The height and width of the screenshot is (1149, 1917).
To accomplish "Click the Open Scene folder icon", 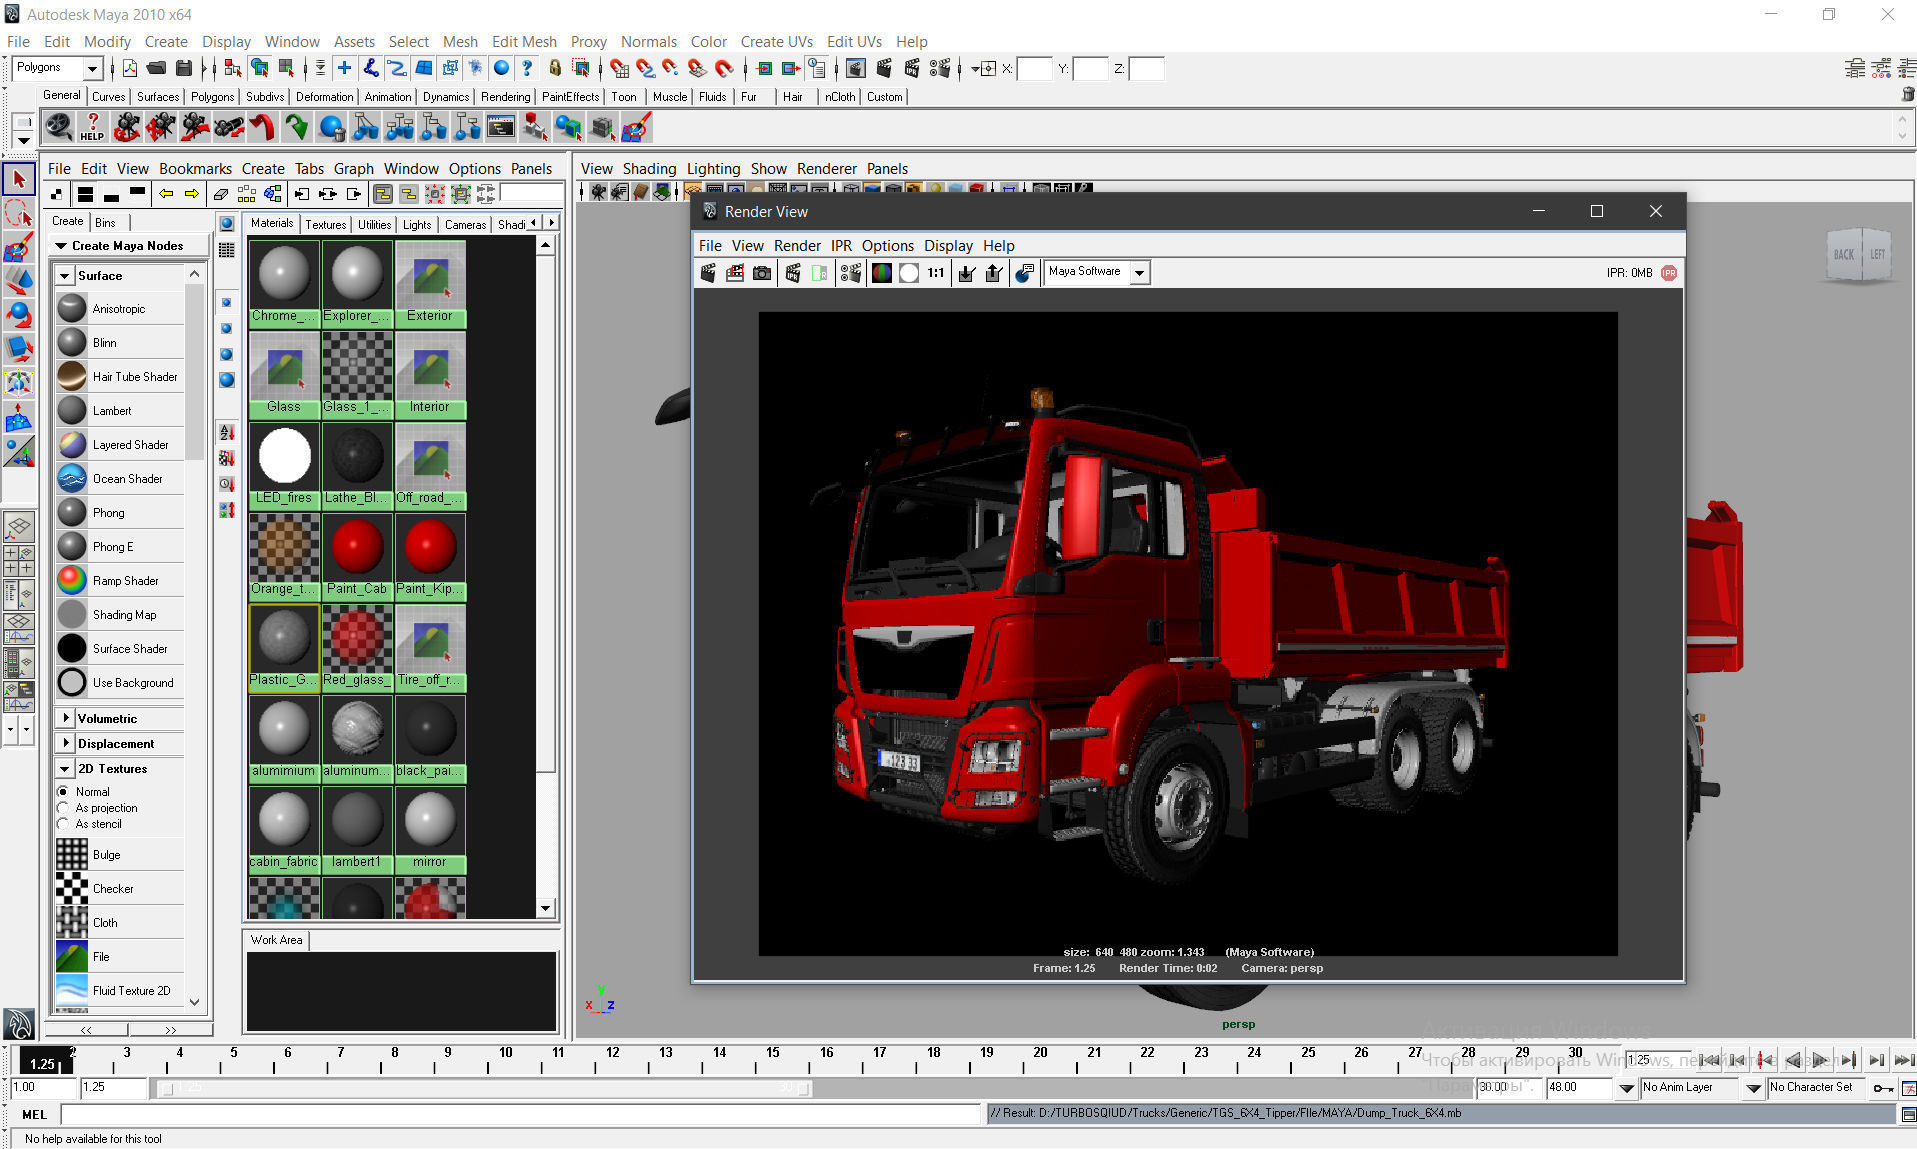I will pyautogui.click(x=156, y=68).
